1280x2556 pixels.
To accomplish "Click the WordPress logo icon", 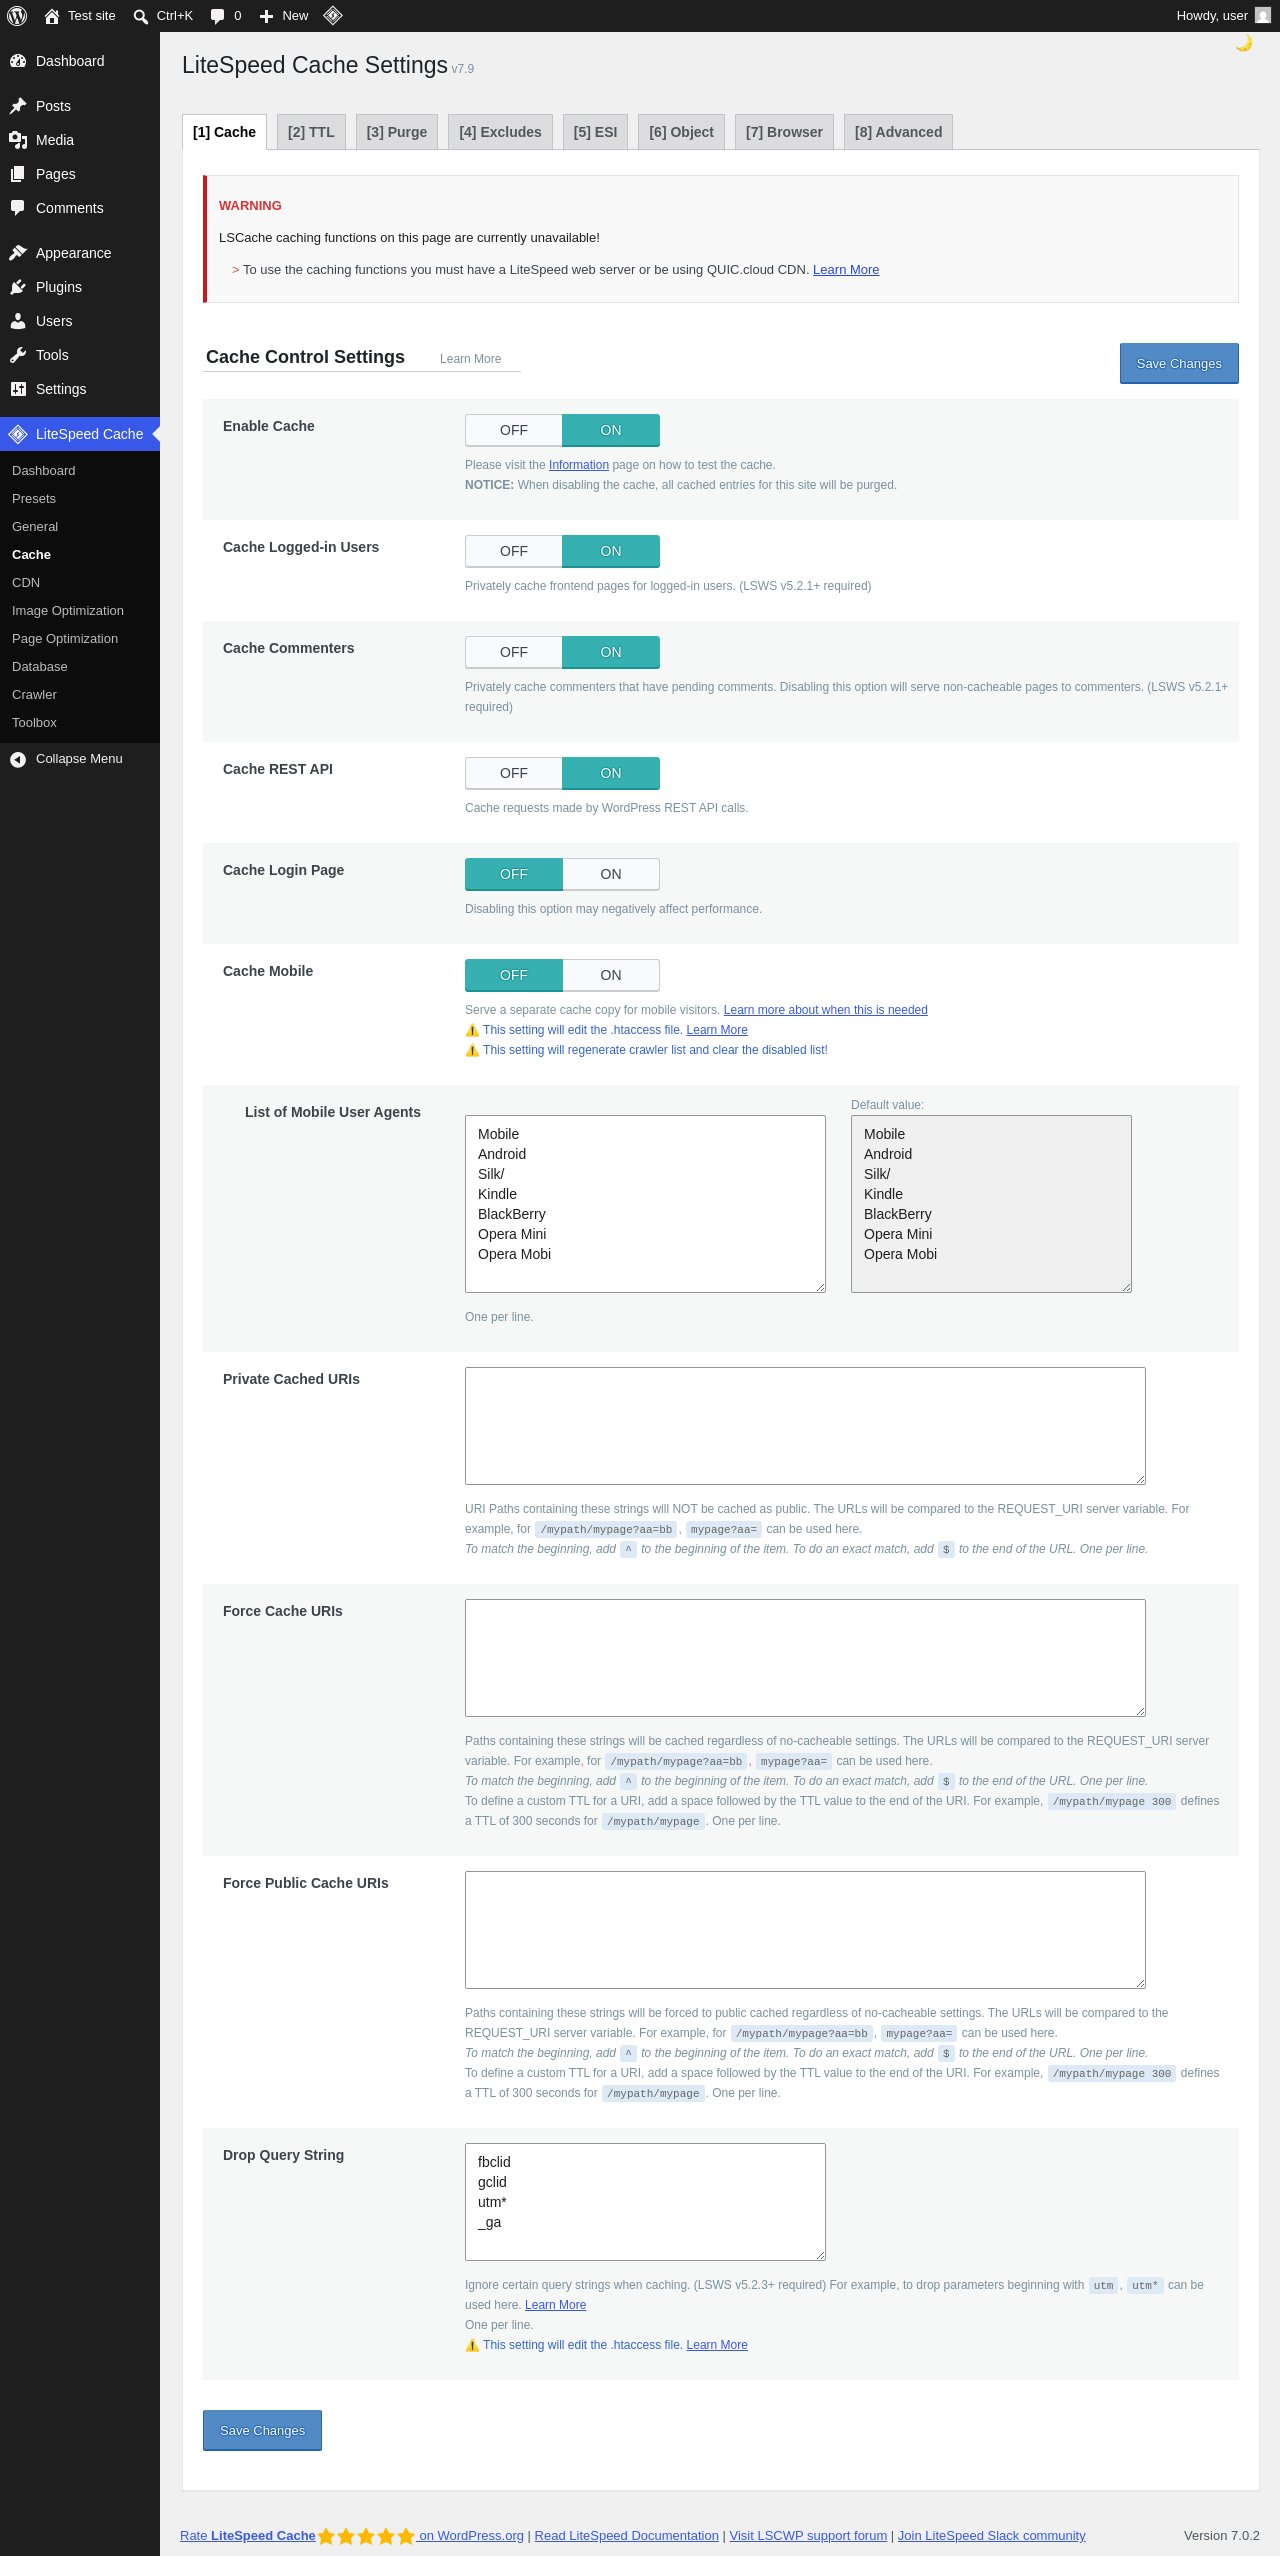I will (x=17, y=16).
